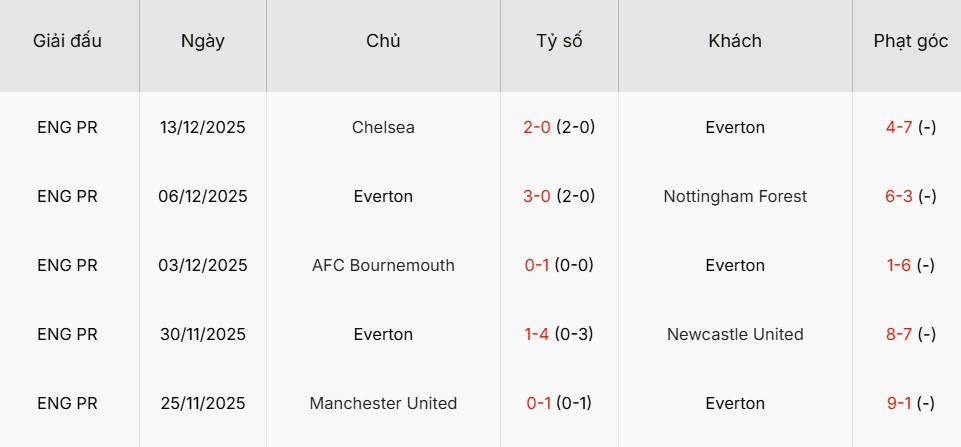Viewport: 961px width, 447px height.
Task: Click the Nottingham Forest team name
Action: click(735, 196)
